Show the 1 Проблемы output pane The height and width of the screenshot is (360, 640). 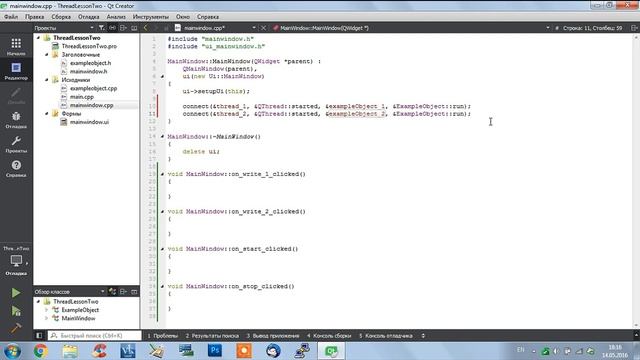163,336
